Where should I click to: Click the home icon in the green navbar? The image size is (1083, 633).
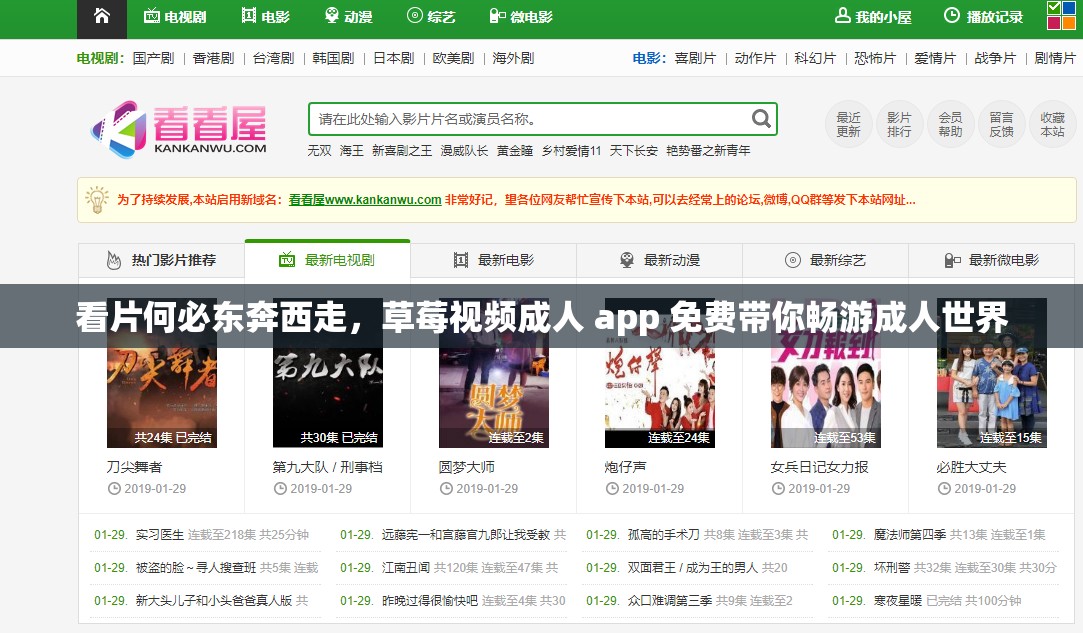101,15
